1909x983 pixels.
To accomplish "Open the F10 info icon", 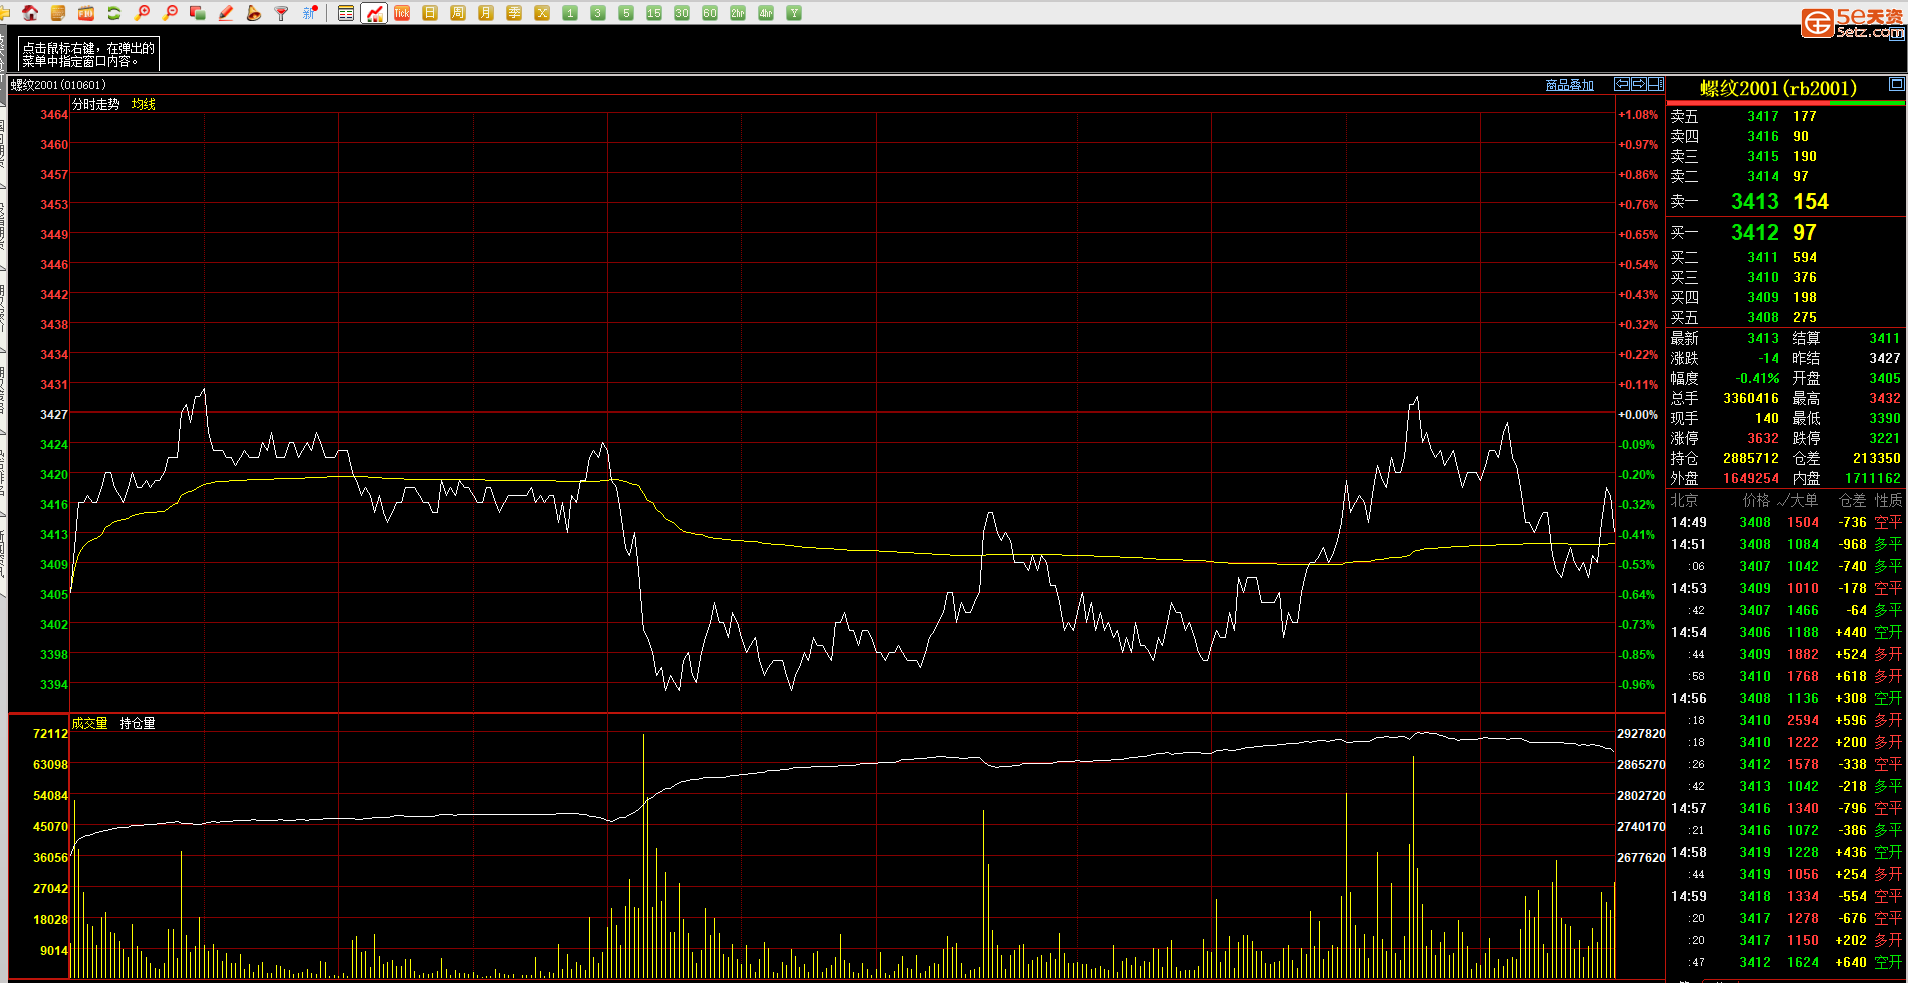I will 86,13.
